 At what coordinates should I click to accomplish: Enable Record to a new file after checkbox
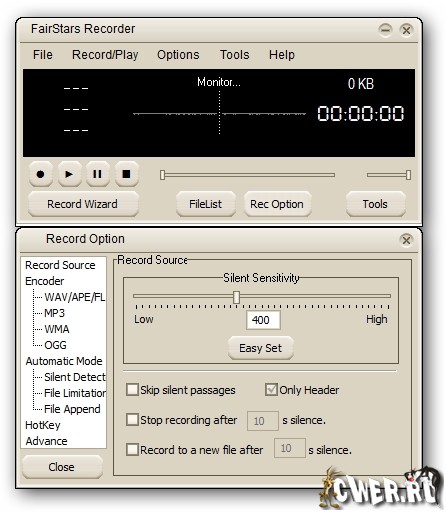tap(132, 449)
